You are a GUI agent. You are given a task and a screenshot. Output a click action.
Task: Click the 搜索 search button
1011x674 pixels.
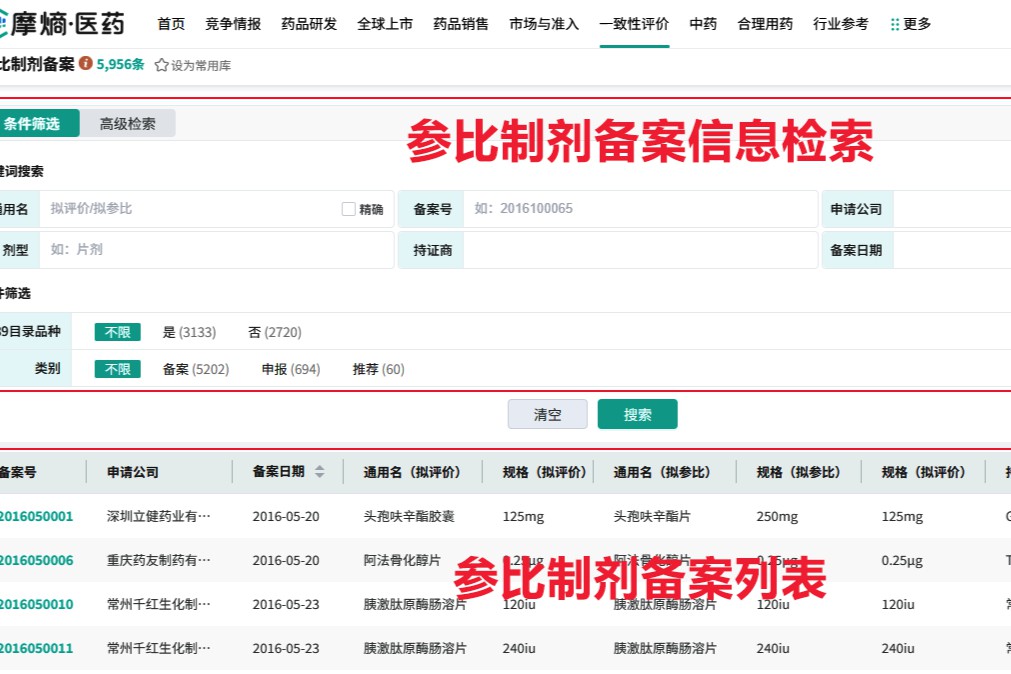coord(637,414)
